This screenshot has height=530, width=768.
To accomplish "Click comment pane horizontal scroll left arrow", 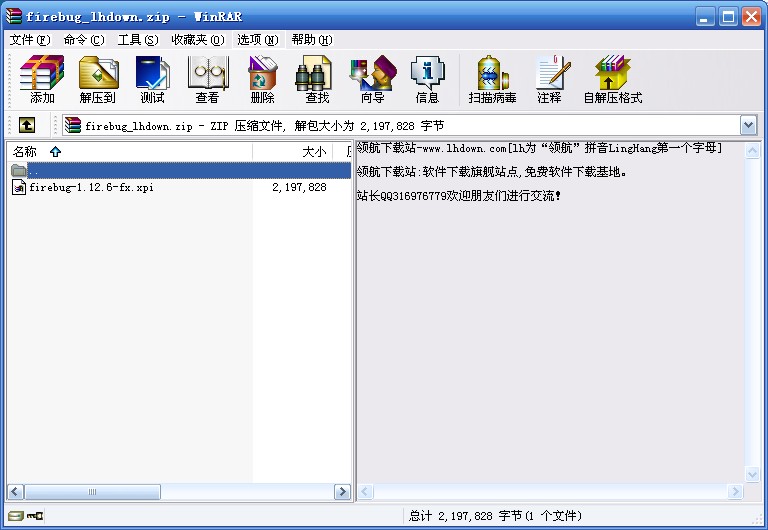I will pyautogui.click(x=366, y=491).
